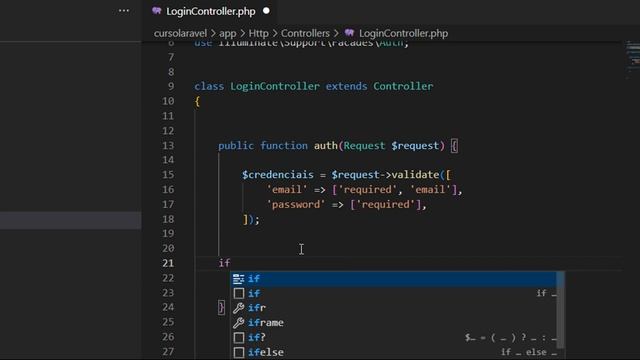Image resolution: width=640 pixels, height=360 pixels.
Task: Click snippet square icon beside second 'if'
Action: click(x=239, y=293)
